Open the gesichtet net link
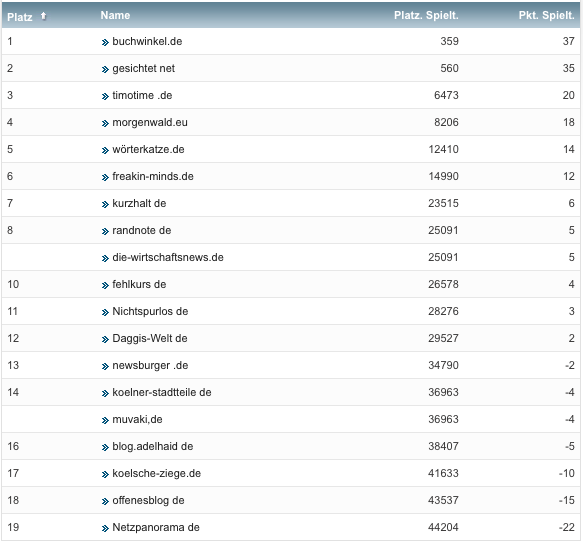583x544 pixels. pyautogui.click(x=144, y=68)
